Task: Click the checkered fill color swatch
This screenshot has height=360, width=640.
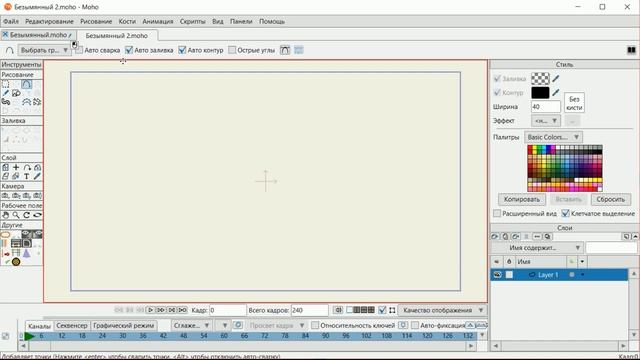Action: click(x=540, y=78)
